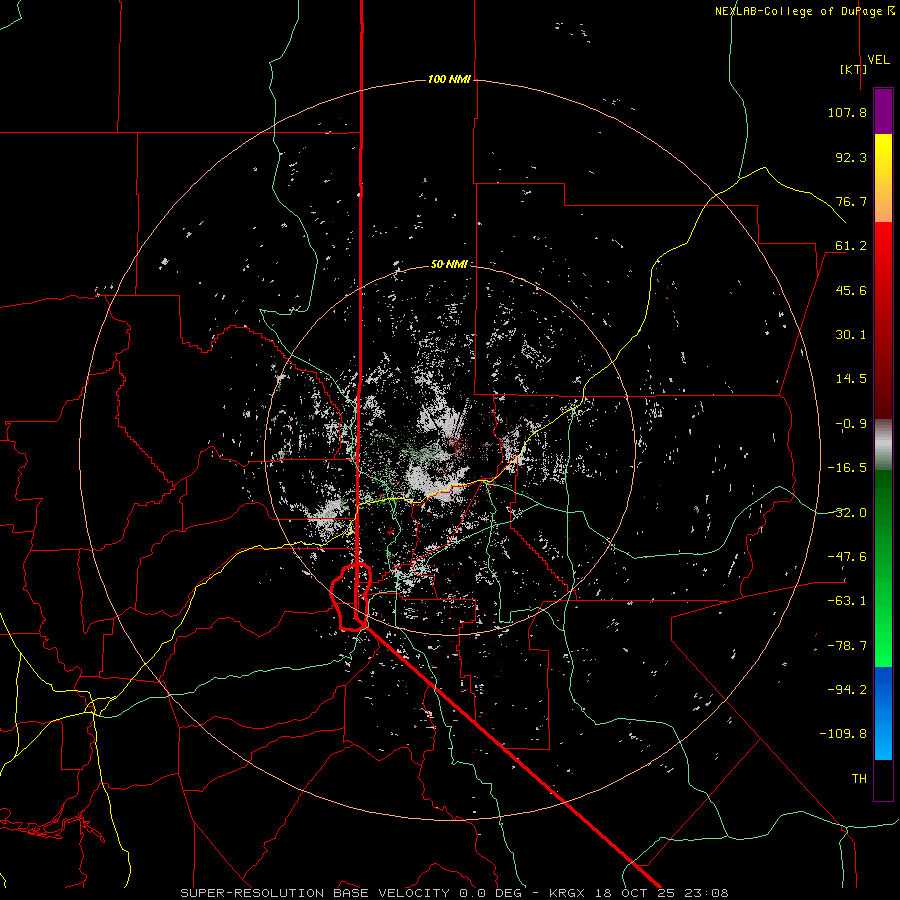This screenshot has height=900, width=900.
Task: Click the 76.7 legend value
Action: click(x=851, y=201)
